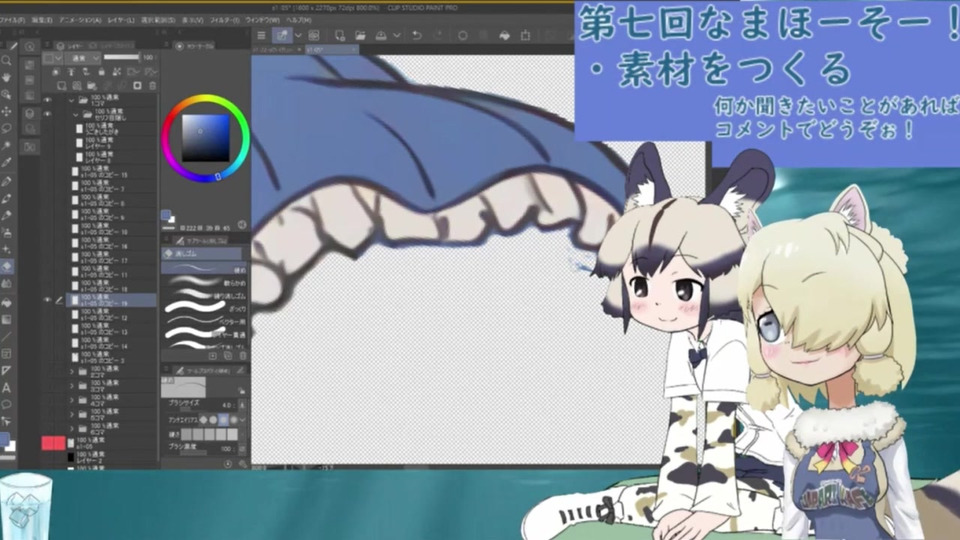Choose the 練り消しゴム sub tool
Viewport: 960px width, 540px height.
tap(205, 296)
